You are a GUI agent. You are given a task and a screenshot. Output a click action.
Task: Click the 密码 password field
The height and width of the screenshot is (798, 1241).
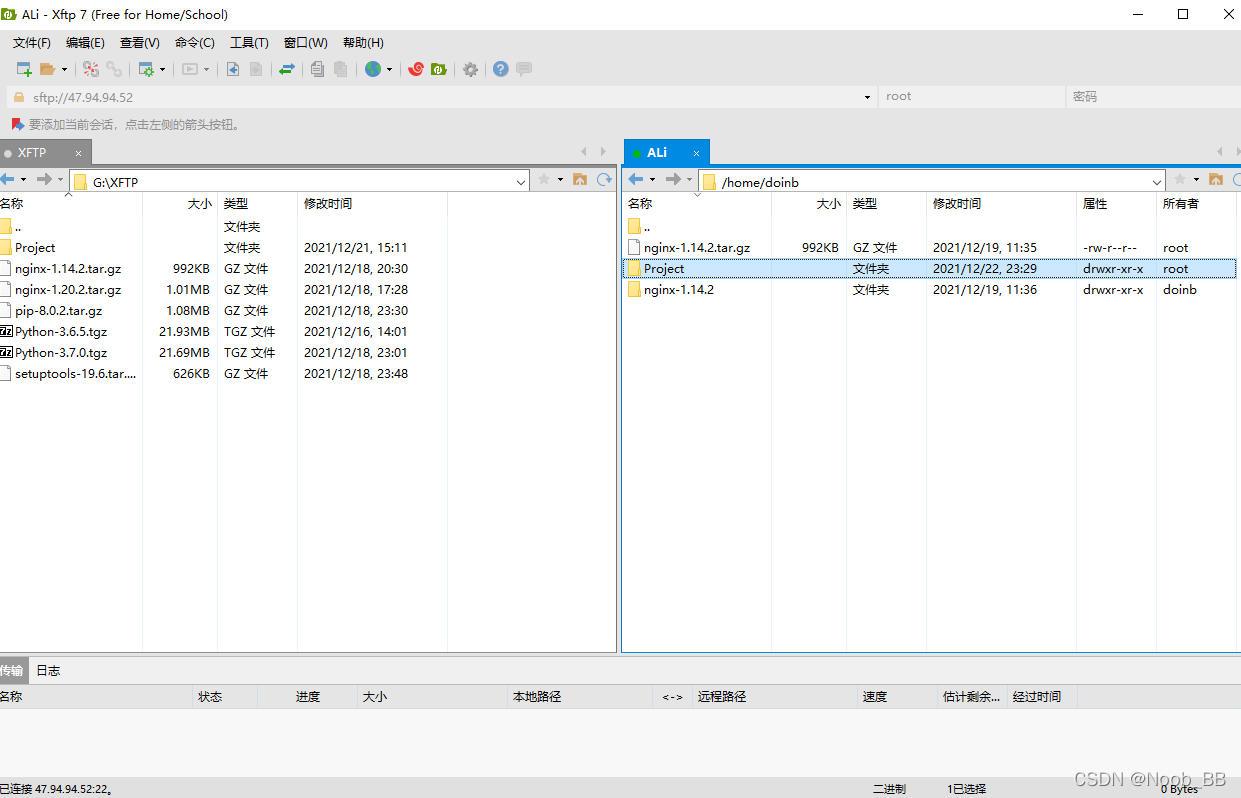click(1153, 97)
